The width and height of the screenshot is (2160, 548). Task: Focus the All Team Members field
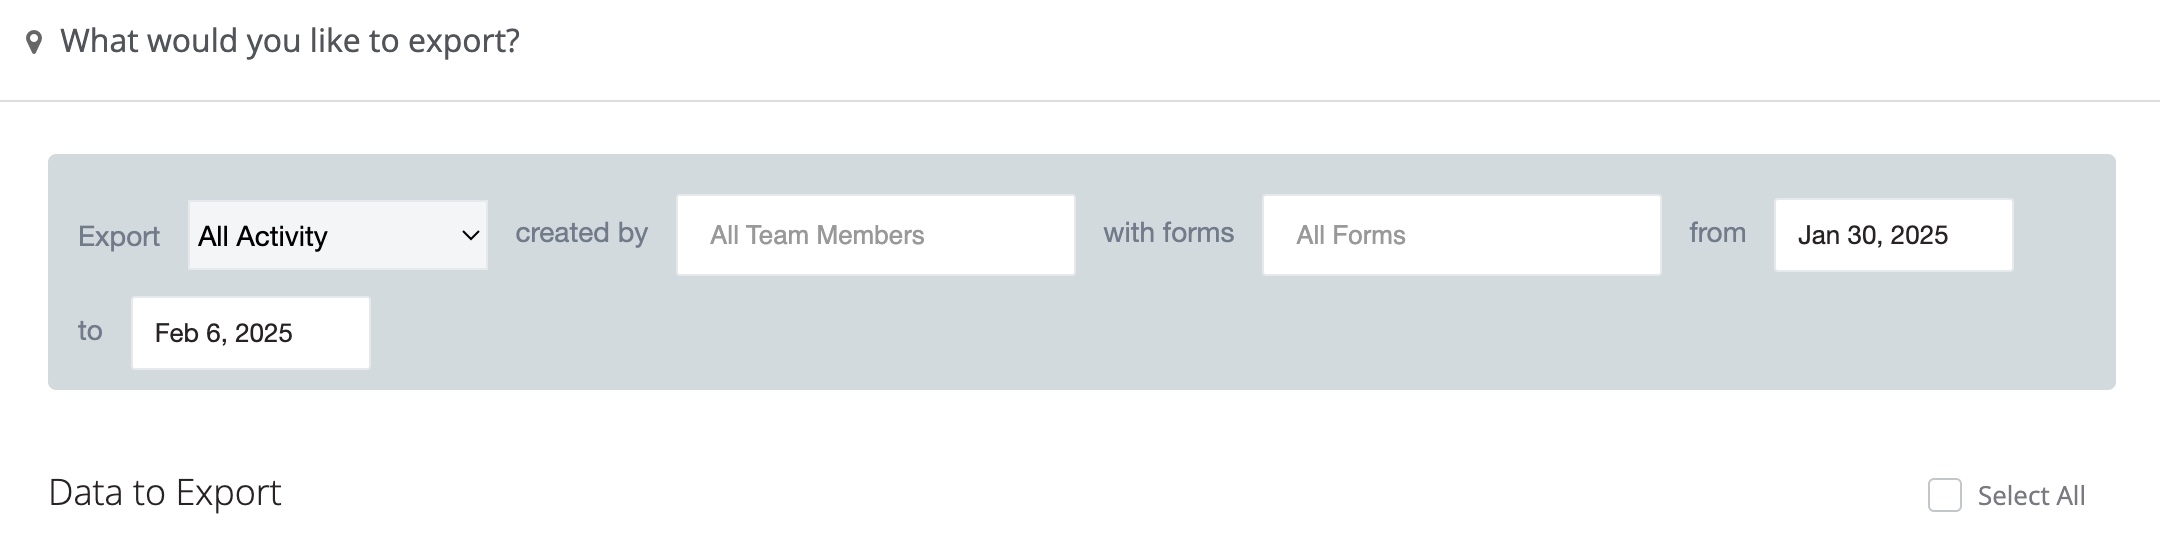876,235
